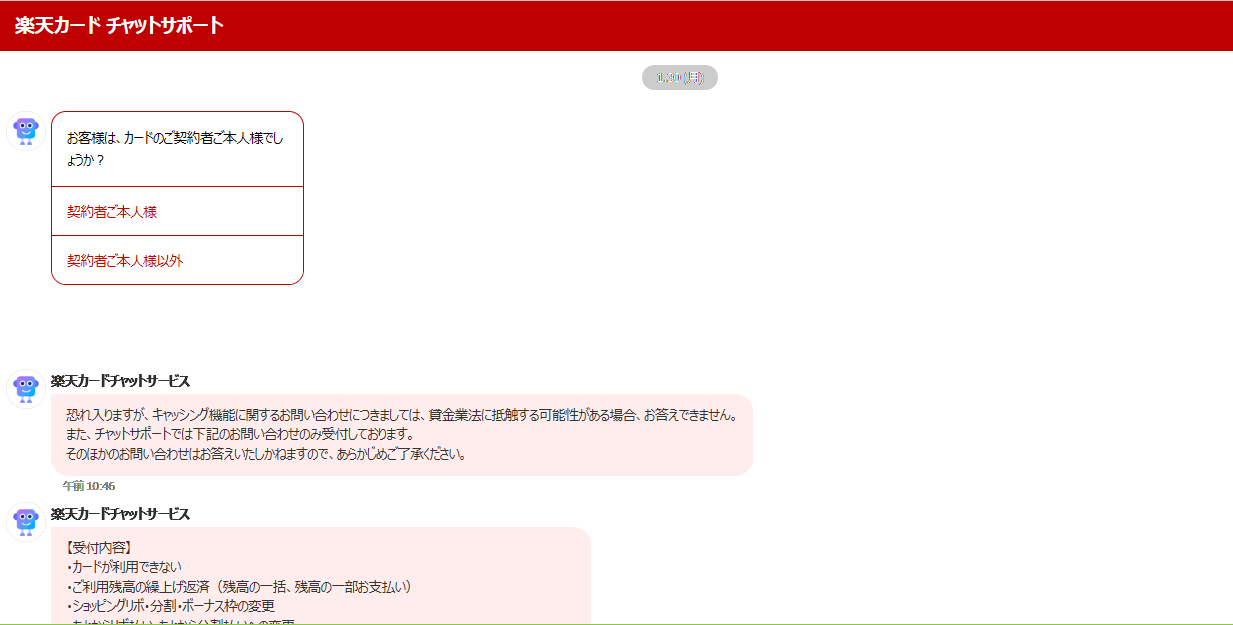Image resolution: width=1233 pixels, height=625 pixels.
Task: Click the ・カードが利用できない line
Action: [124, 567]
